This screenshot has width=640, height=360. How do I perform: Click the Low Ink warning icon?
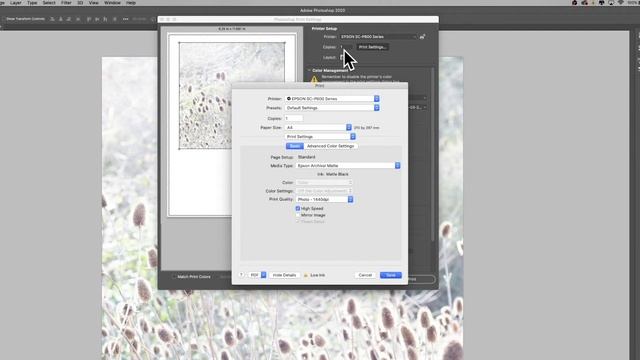[x=306, y=275]
